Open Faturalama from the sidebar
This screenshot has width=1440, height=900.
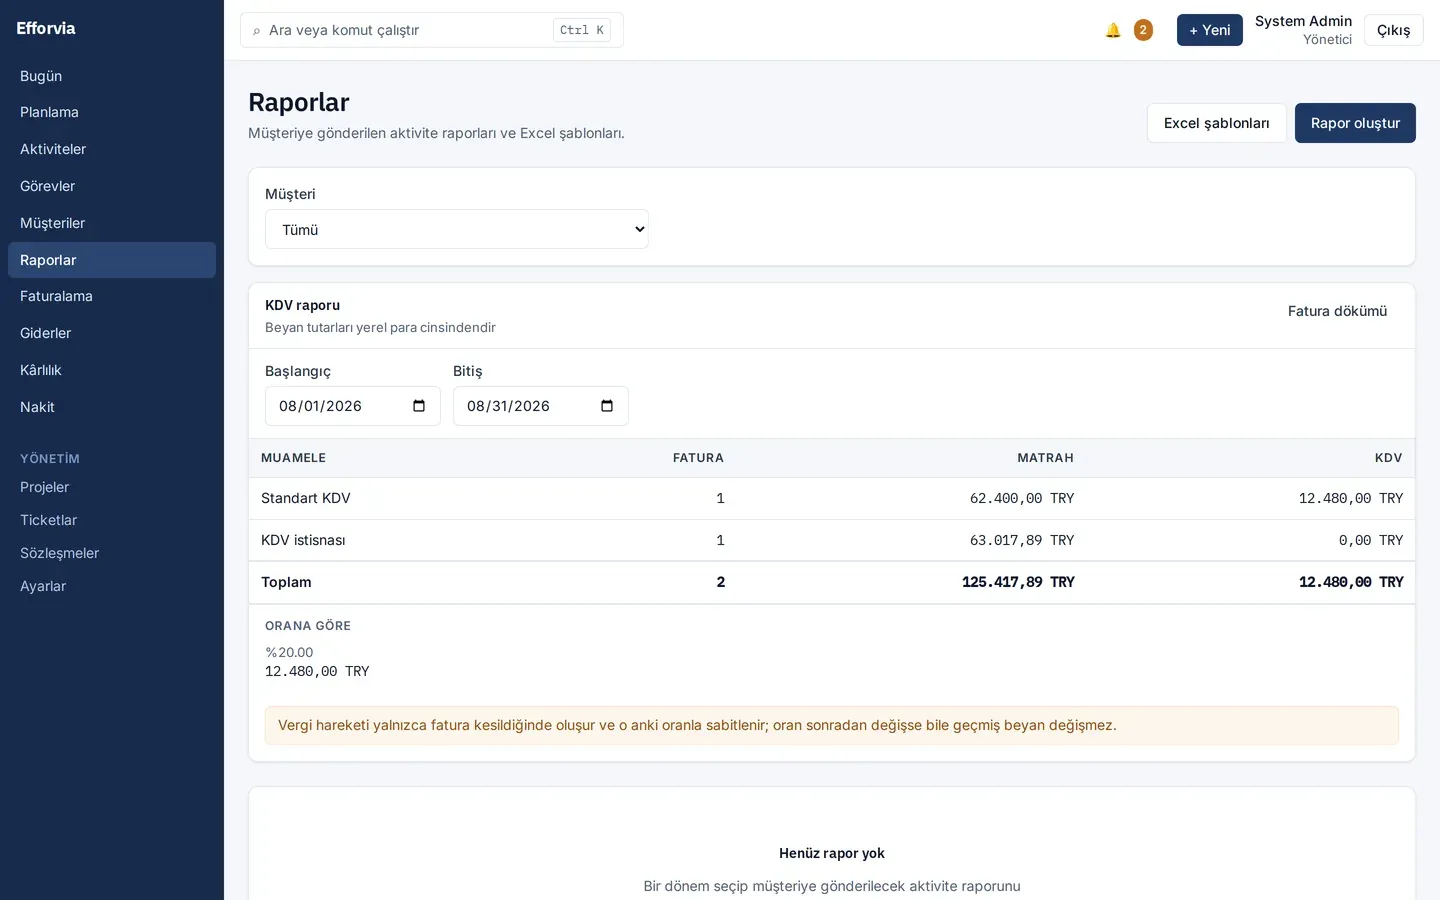tap(112, 296)
